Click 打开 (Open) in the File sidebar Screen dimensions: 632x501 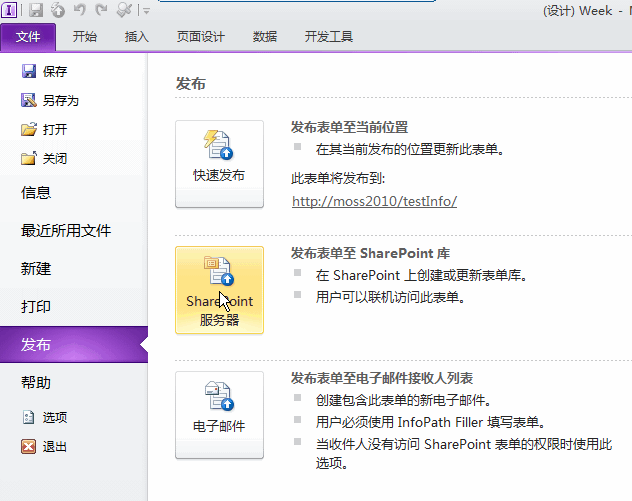pos(54,130)
